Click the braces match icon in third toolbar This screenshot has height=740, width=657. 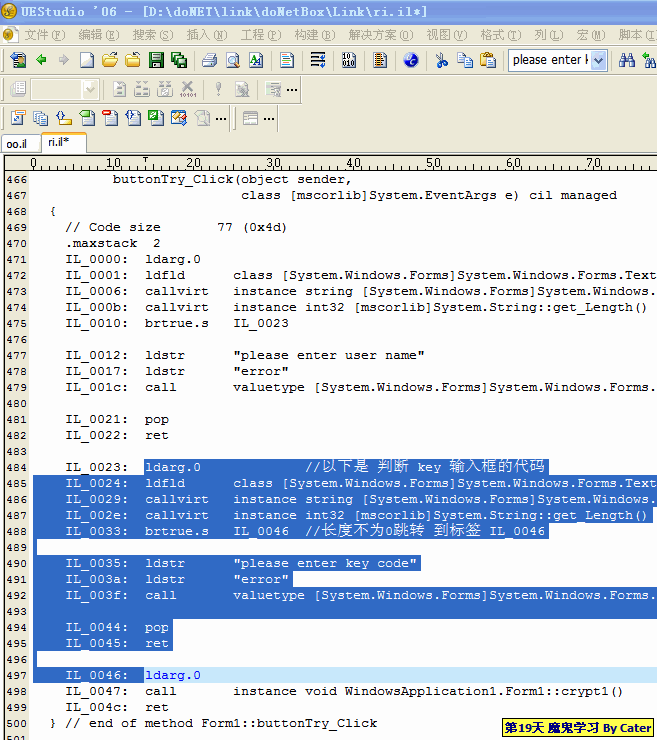click(64, 118)
